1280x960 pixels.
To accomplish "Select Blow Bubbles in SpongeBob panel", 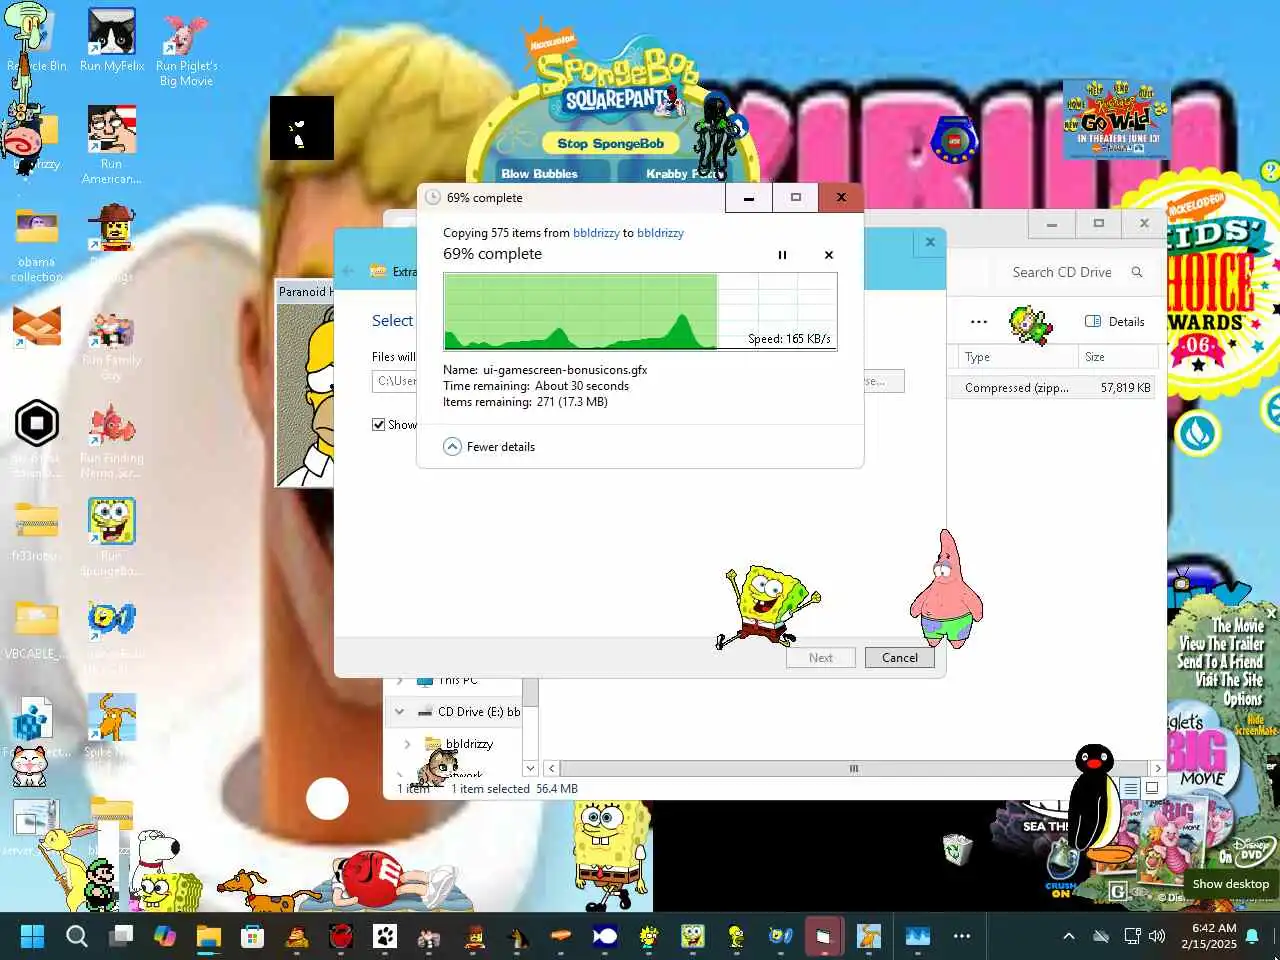I will pyautogui.click(x=539, y=174).
